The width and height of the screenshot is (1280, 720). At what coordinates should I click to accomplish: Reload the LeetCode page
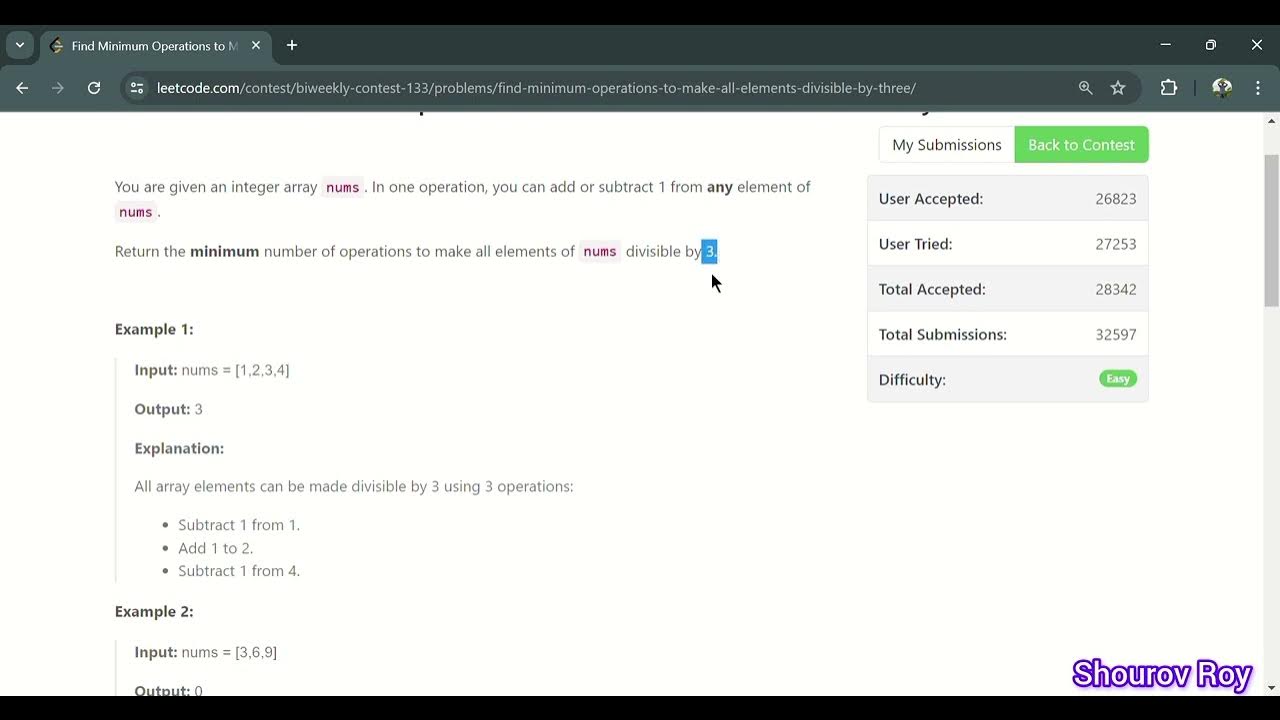click(94, 88)
